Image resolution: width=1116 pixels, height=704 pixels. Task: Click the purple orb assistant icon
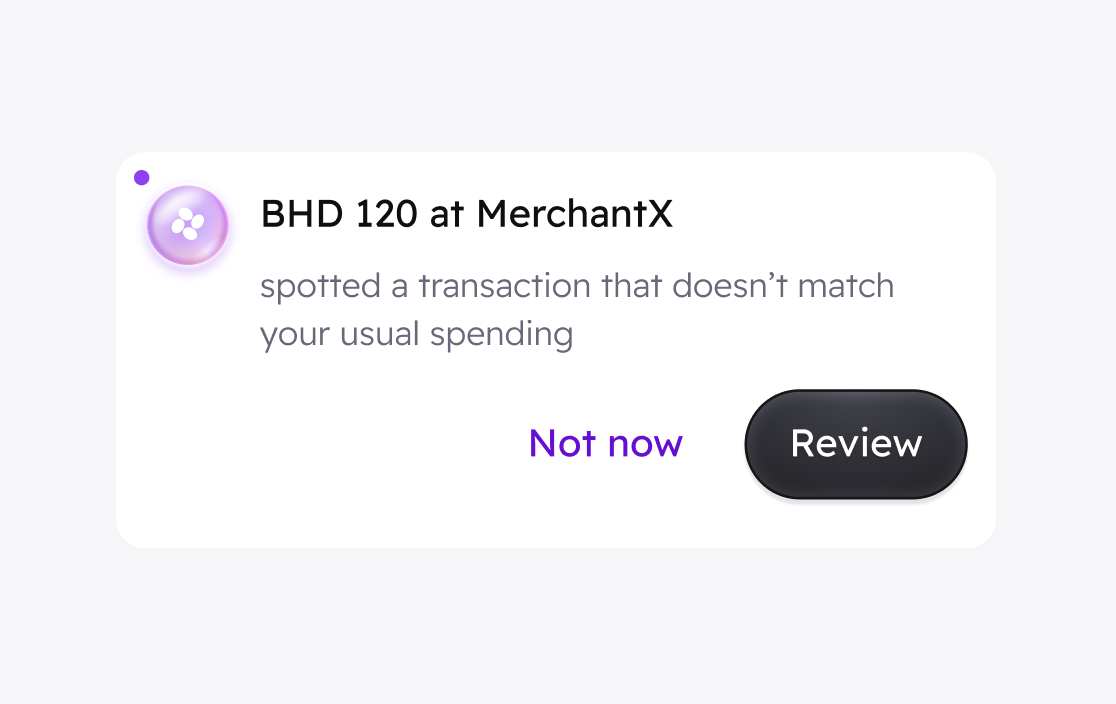188,225
